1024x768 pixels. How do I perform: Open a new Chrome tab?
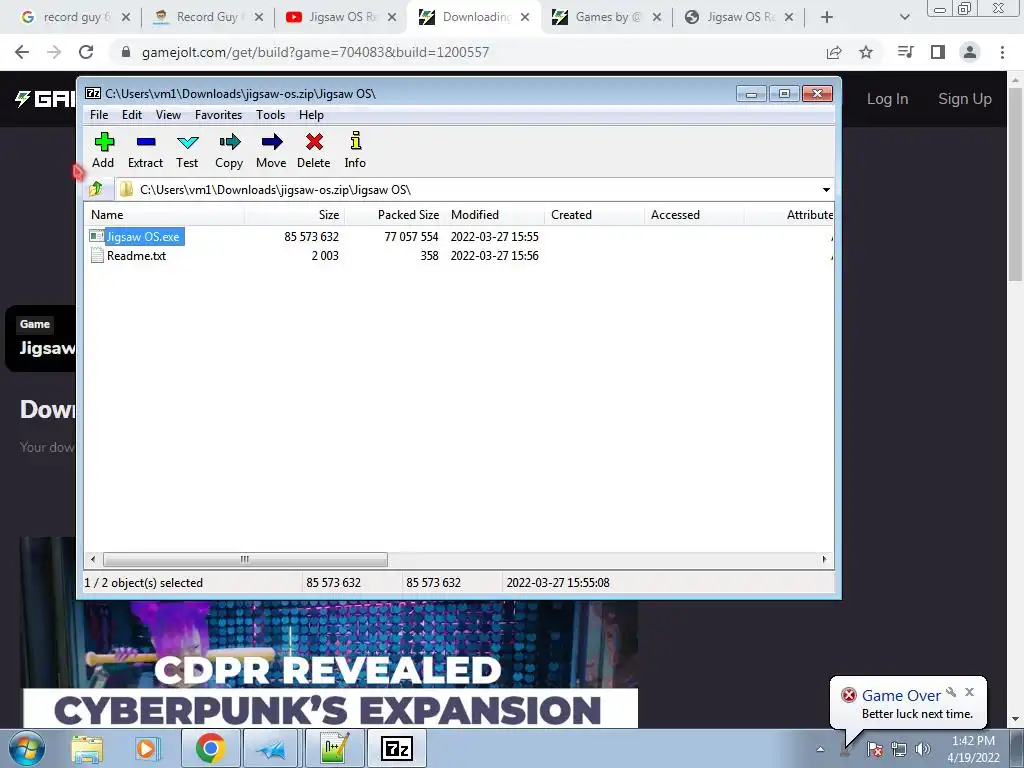[x=827, y=18]
